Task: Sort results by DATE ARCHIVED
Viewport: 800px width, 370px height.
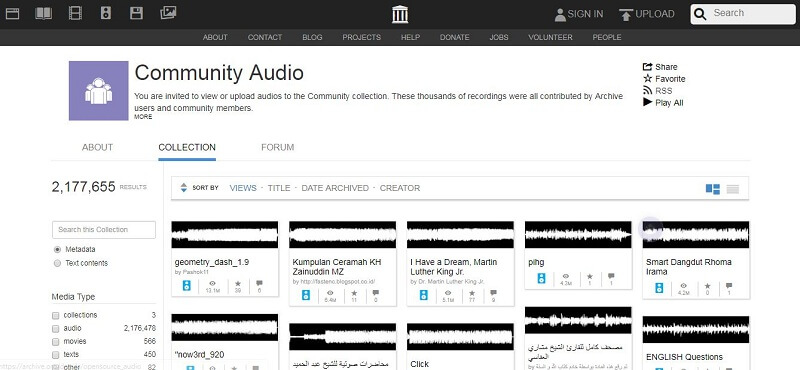Action: tap(335, 188)
